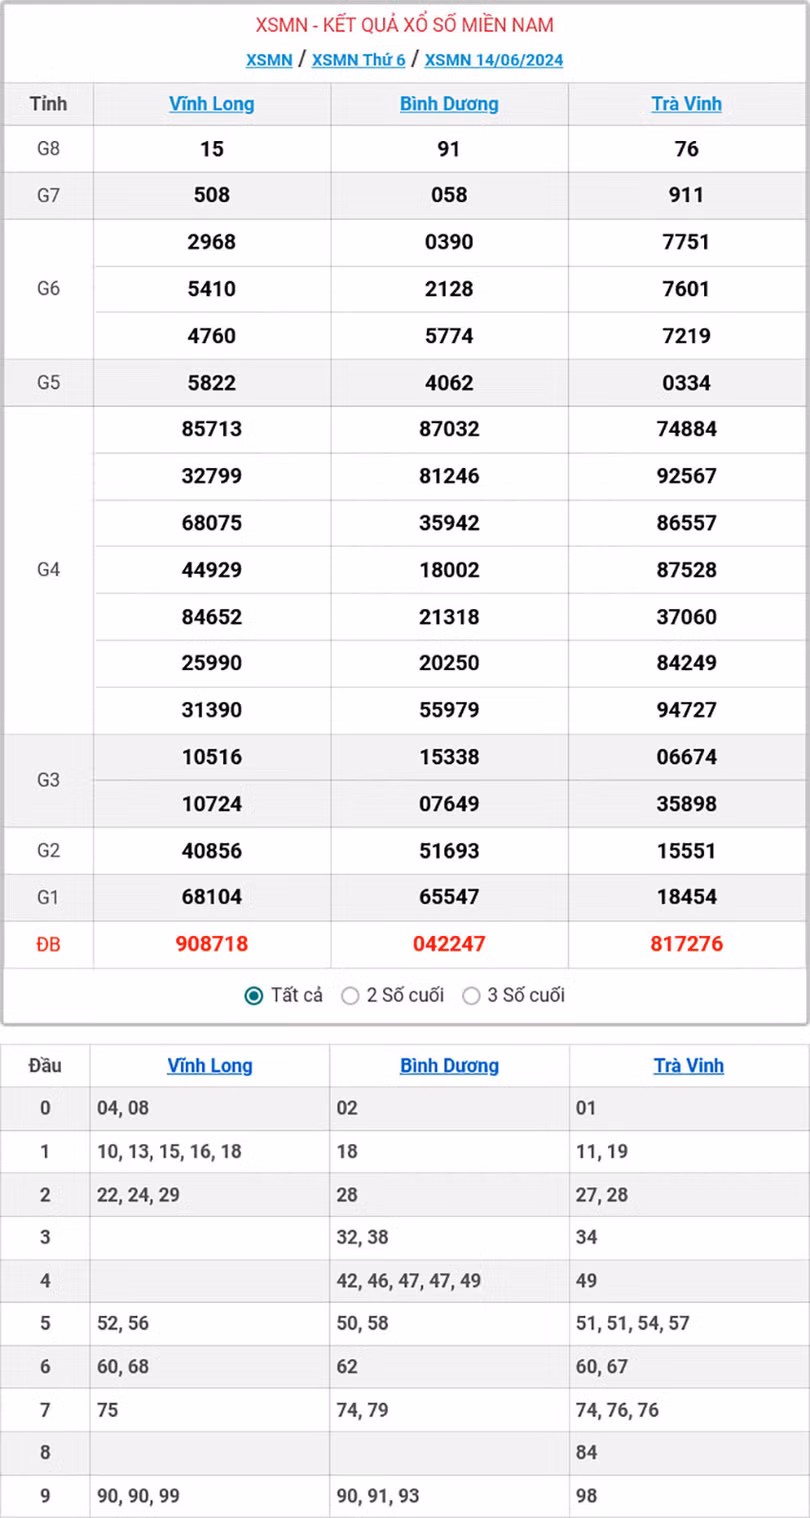
Task: Open the "XSMN 14/06/2024" date link
Action: [x=493, y=61]
